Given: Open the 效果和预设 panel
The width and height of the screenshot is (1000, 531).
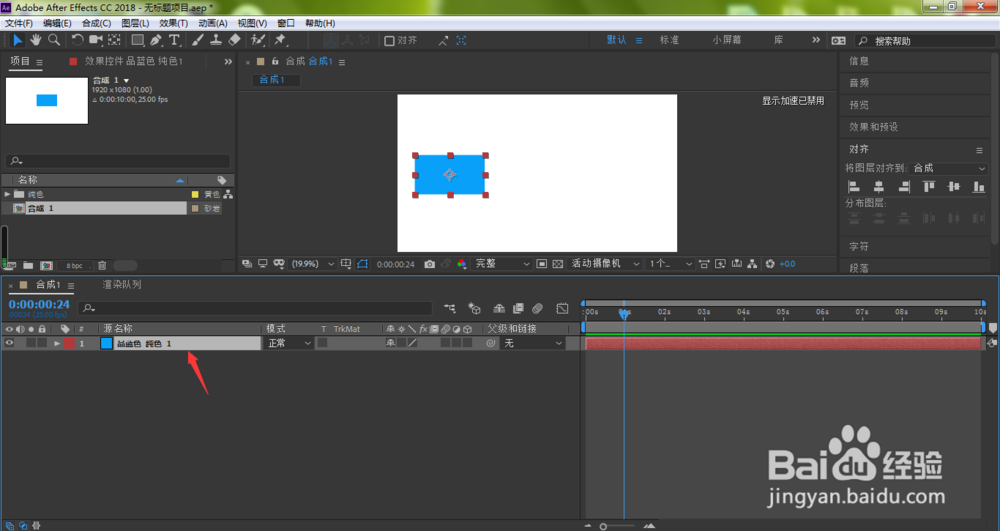Looking at the screenshot, I should pyautogui.click(x=873, y=127).
